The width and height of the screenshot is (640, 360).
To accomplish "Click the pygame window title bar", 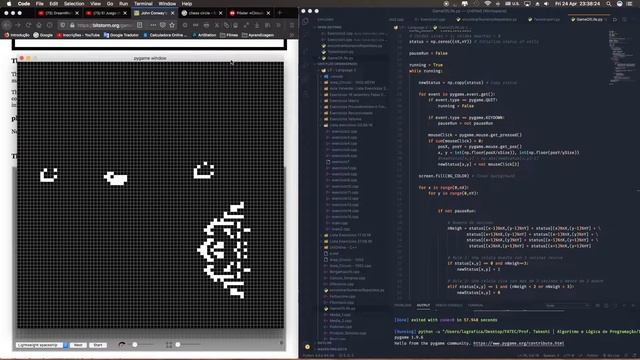I will click(150, 58).
